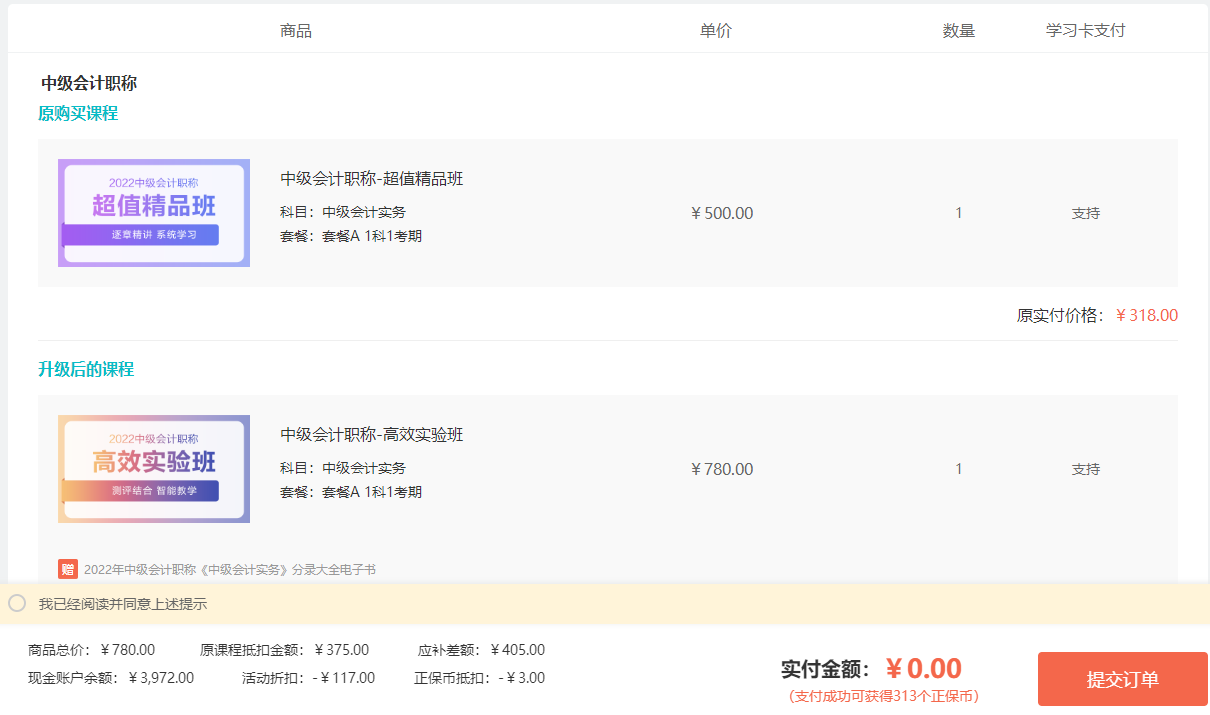Click the 中级会计职称-超值精品班 course title
Viewport: 1210px width, 715px height.
pyautogui.click(x=372, y=179)
